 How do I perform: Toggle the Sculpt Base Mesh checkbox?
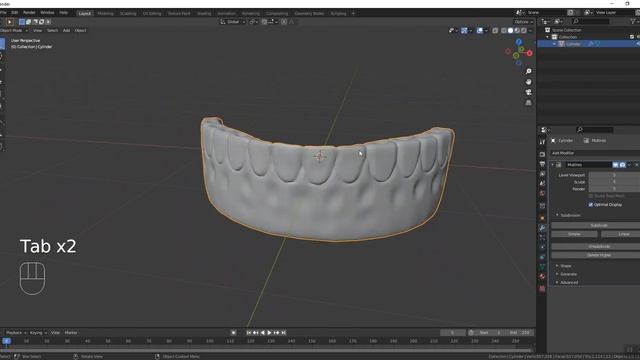tap(591, 196)
